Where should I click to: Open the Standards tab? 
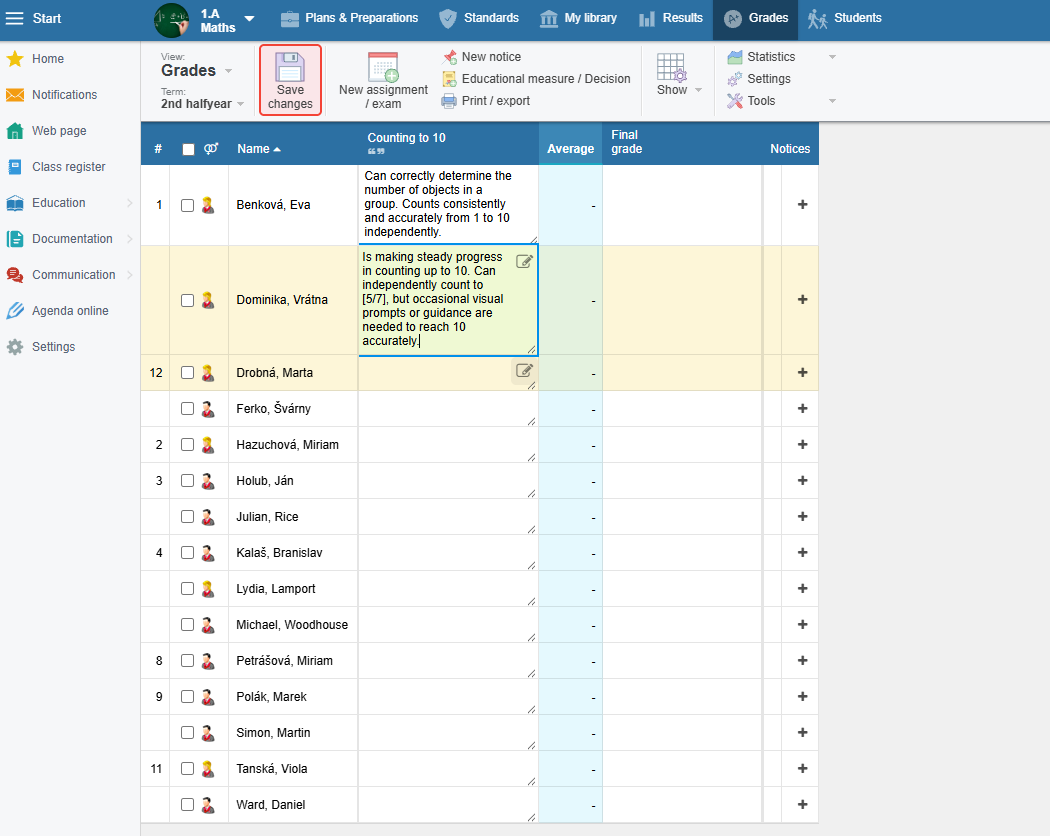pos(479,19)
